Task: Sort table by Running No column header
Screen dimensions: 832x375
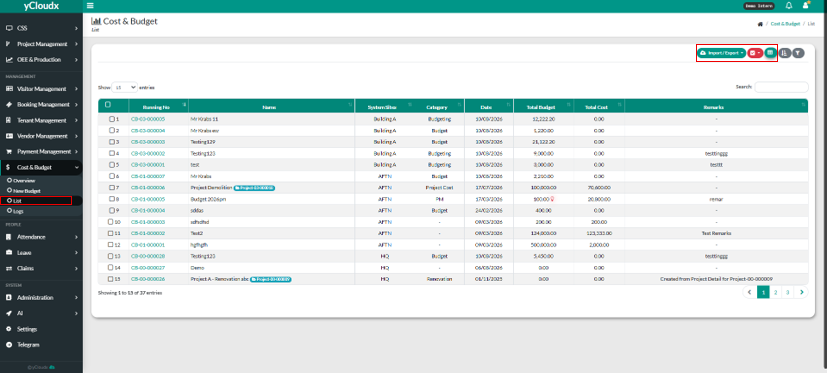Action: point(158,107)
